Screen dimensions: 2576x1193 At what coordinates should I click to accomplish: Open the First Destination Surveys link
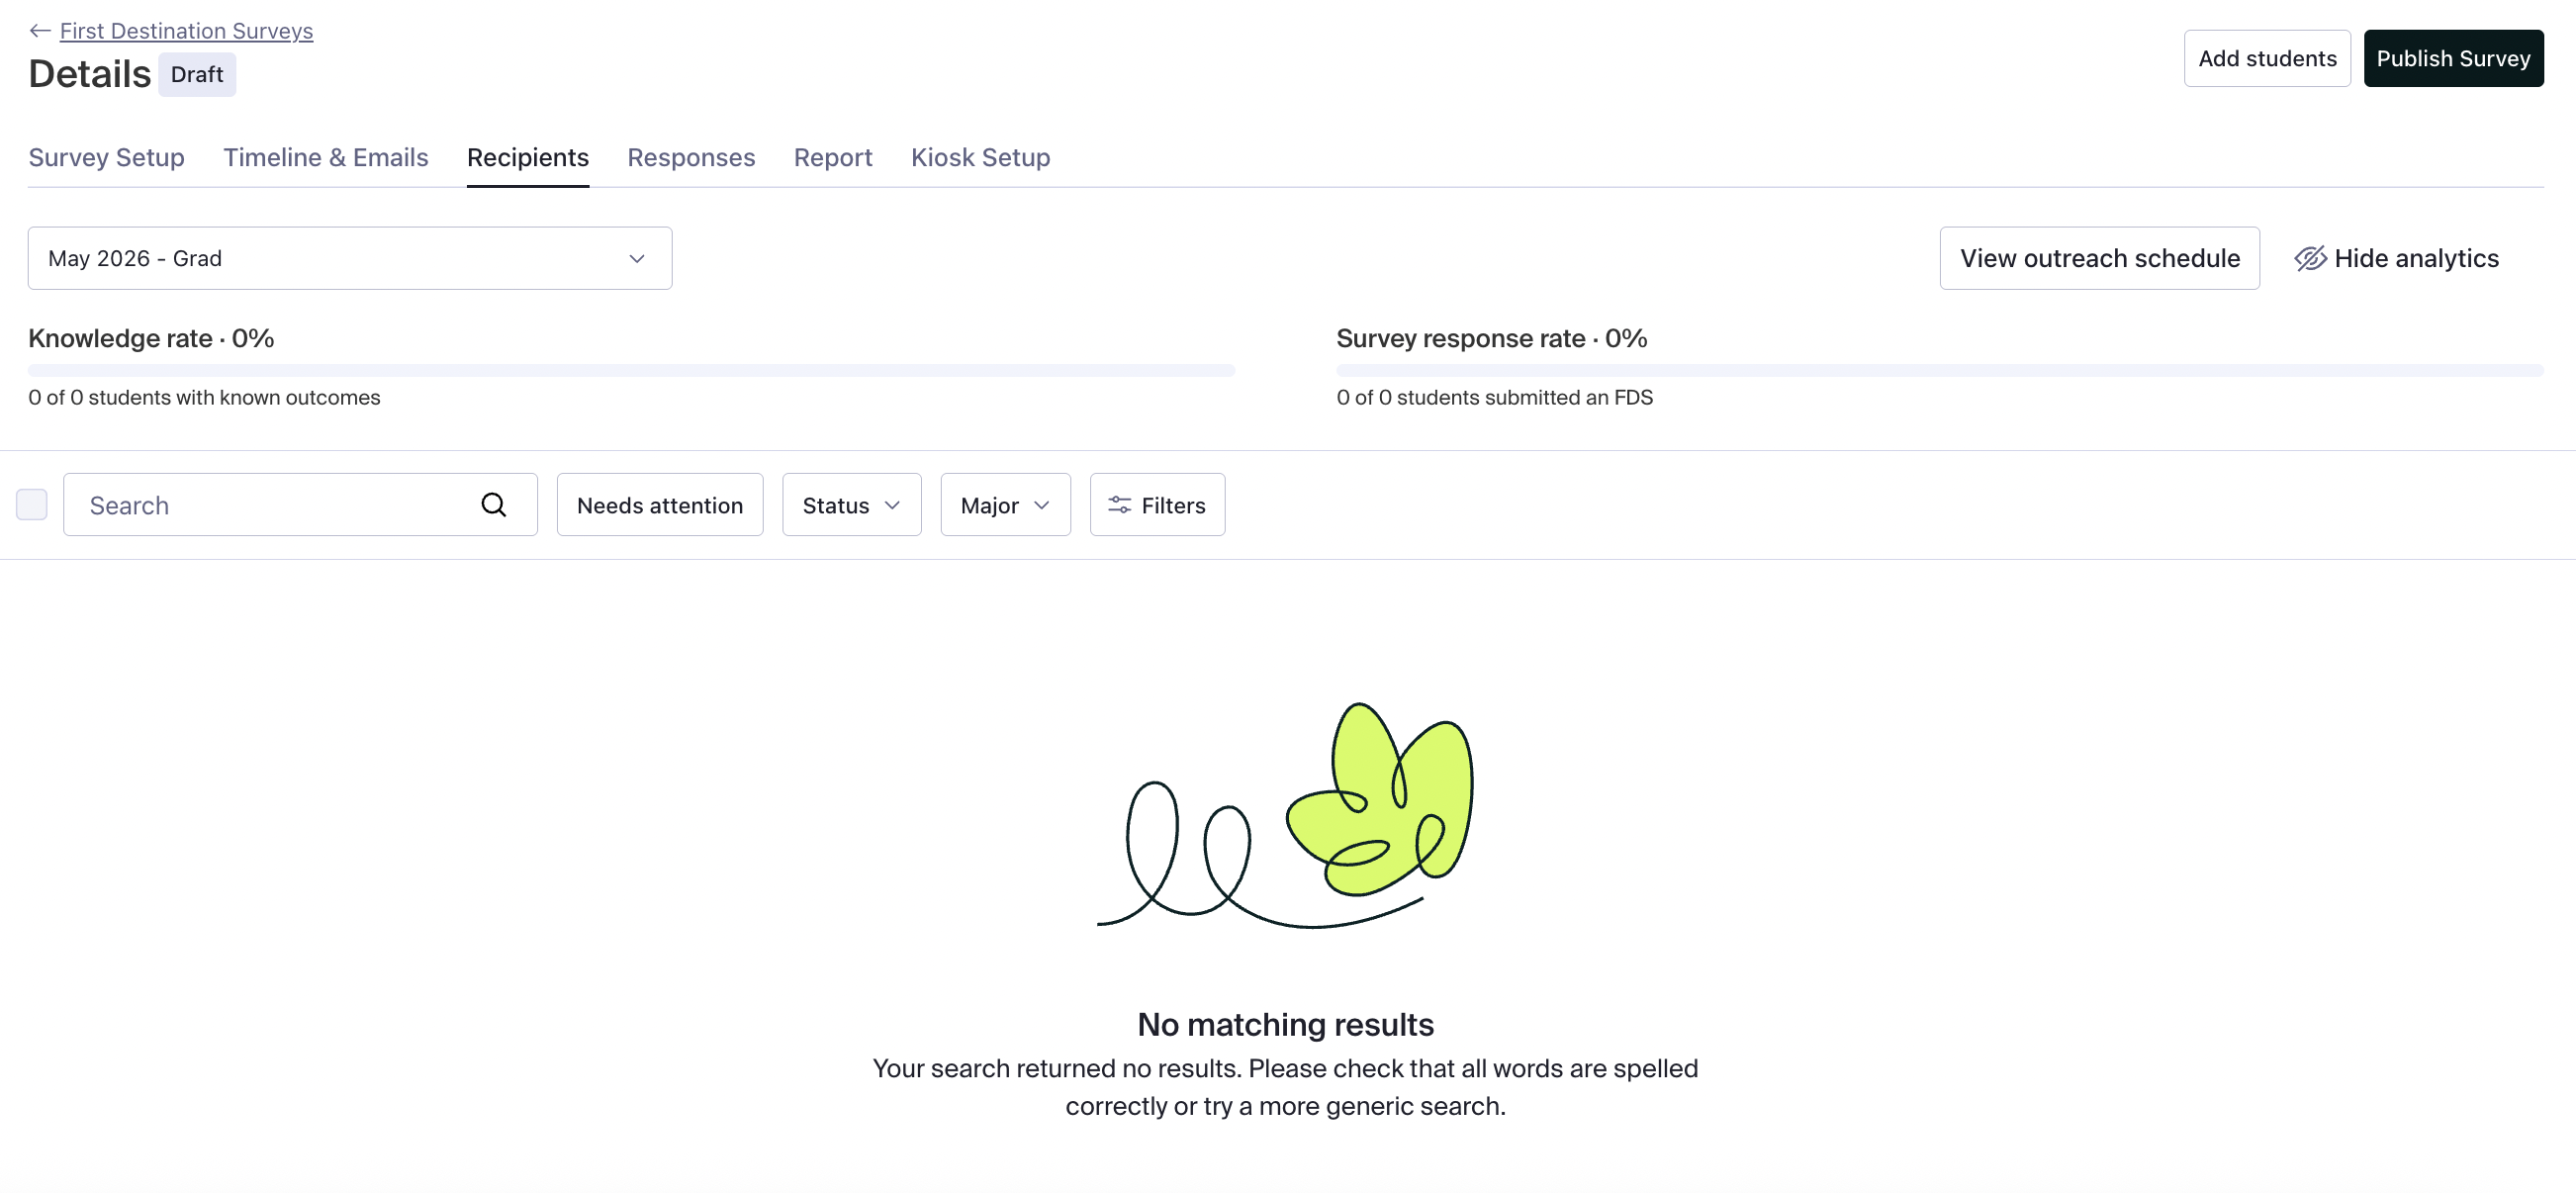[x=186, y=31]
